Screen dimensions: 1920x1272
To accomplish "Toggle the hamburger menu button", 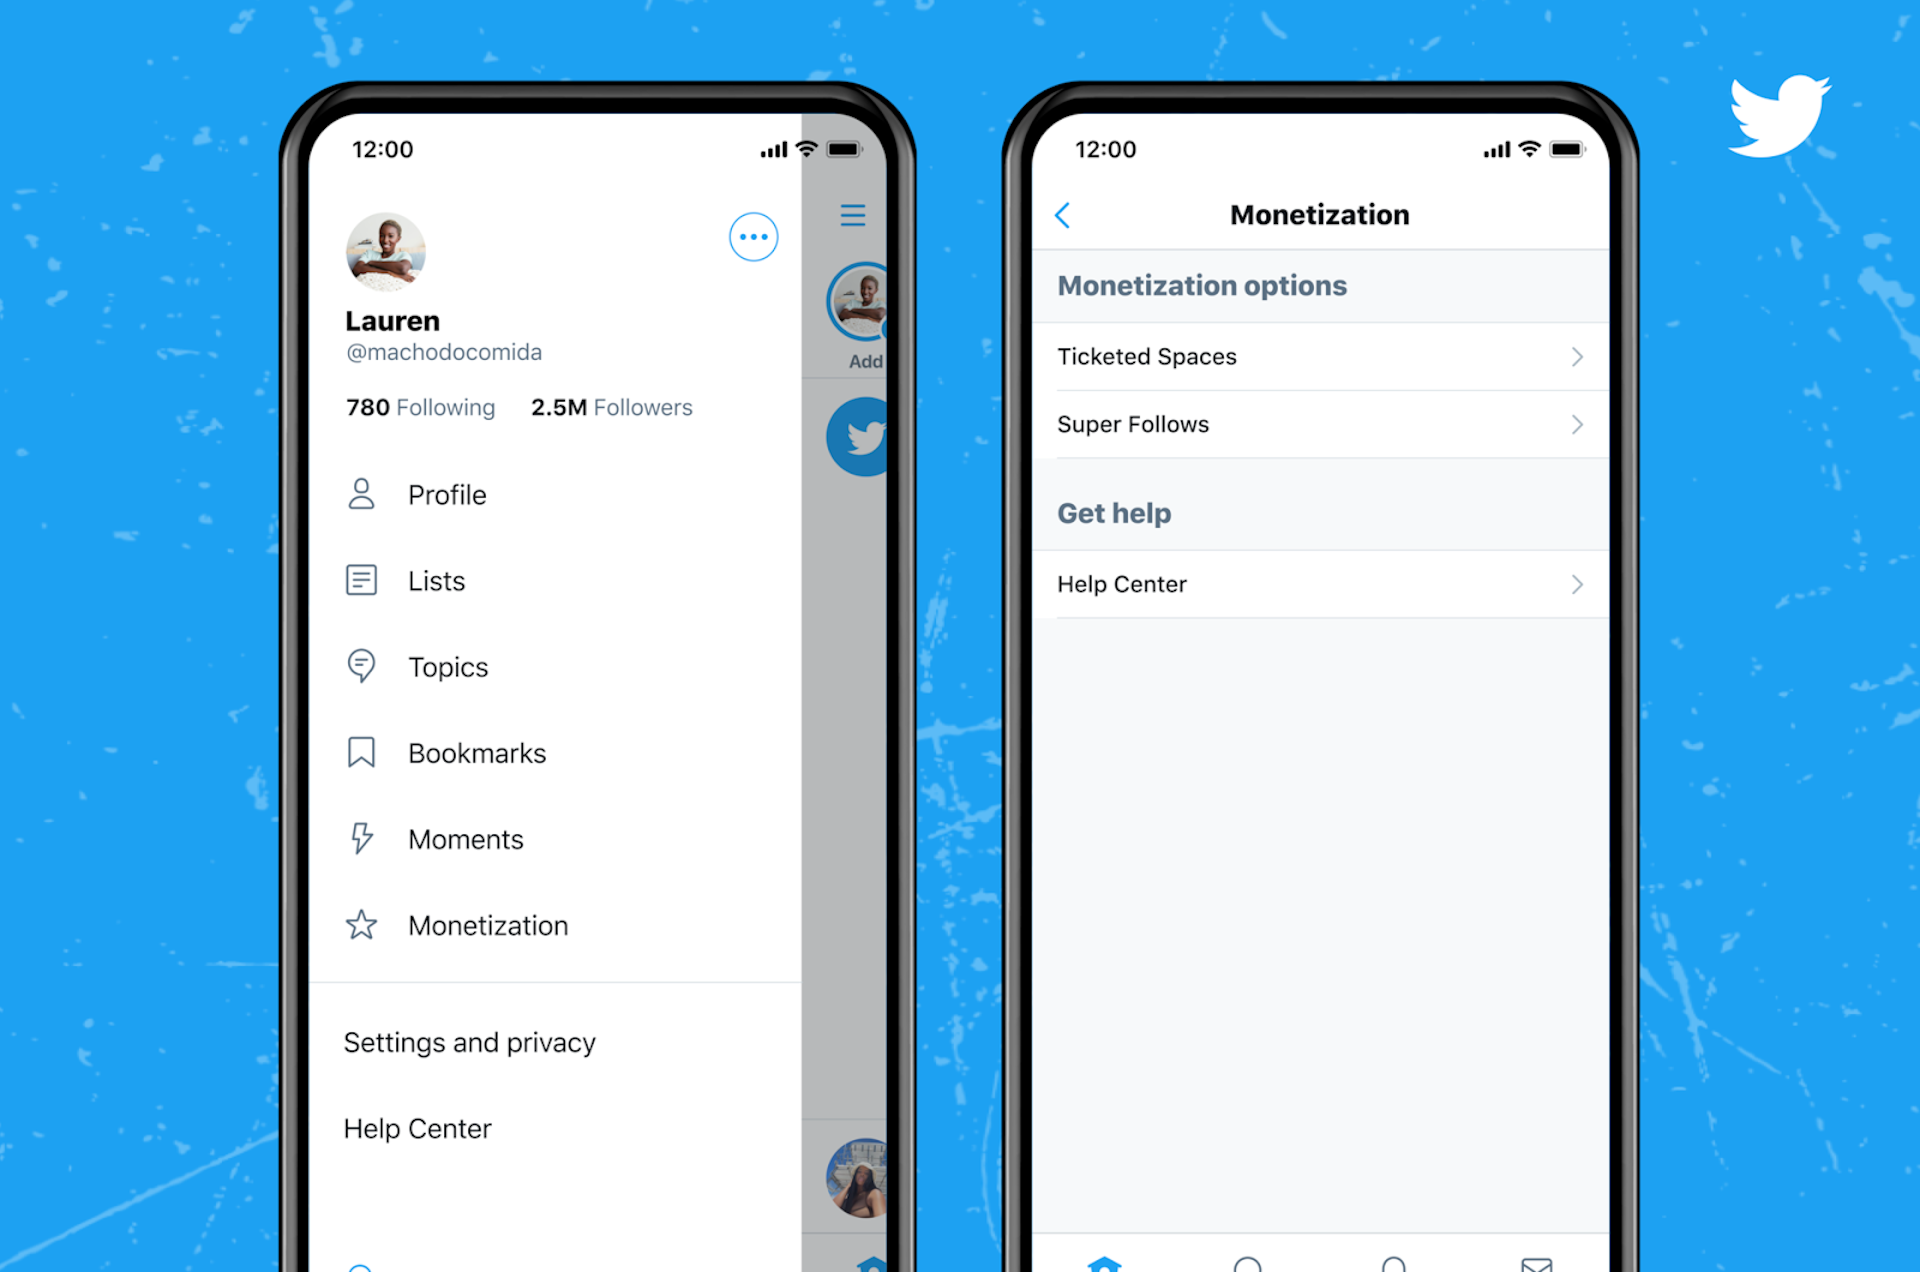I will point(853,216).
